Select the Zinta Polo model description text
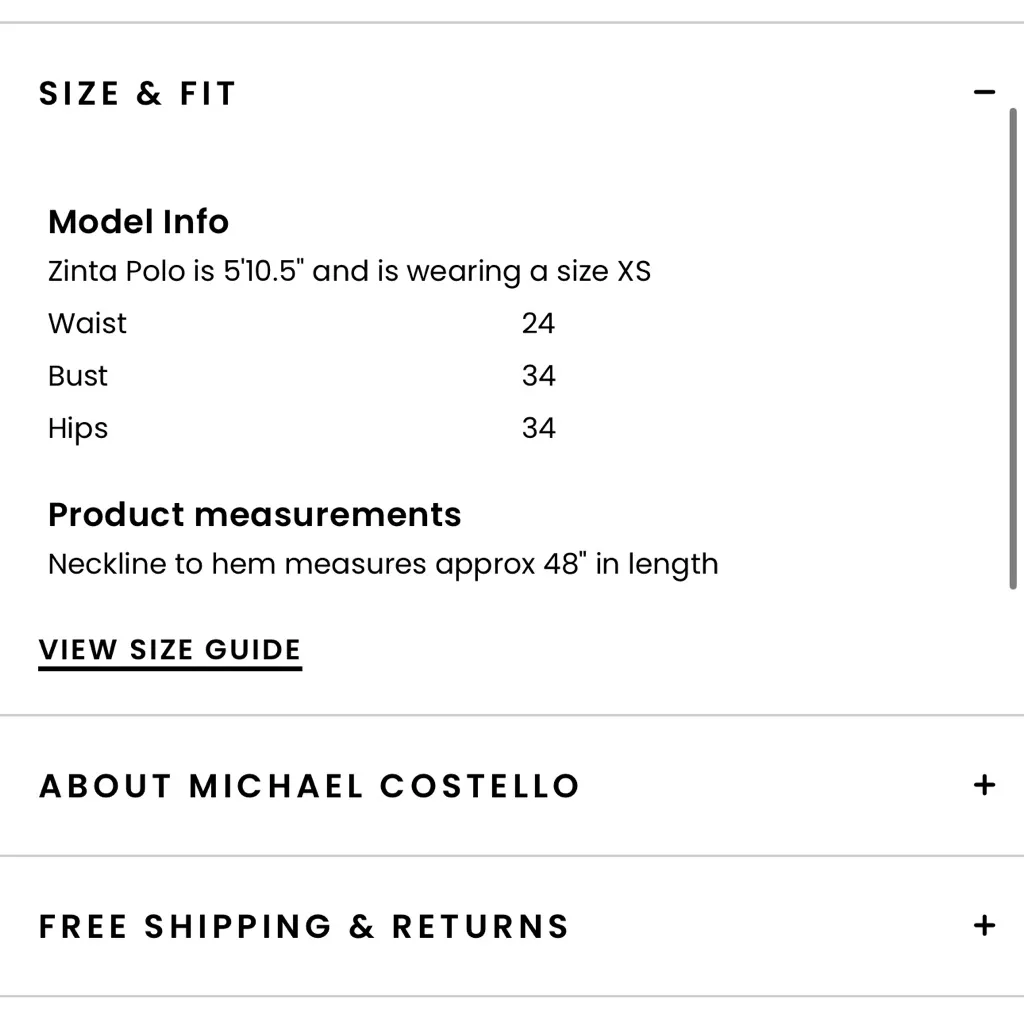 click(x=349, y=270)
